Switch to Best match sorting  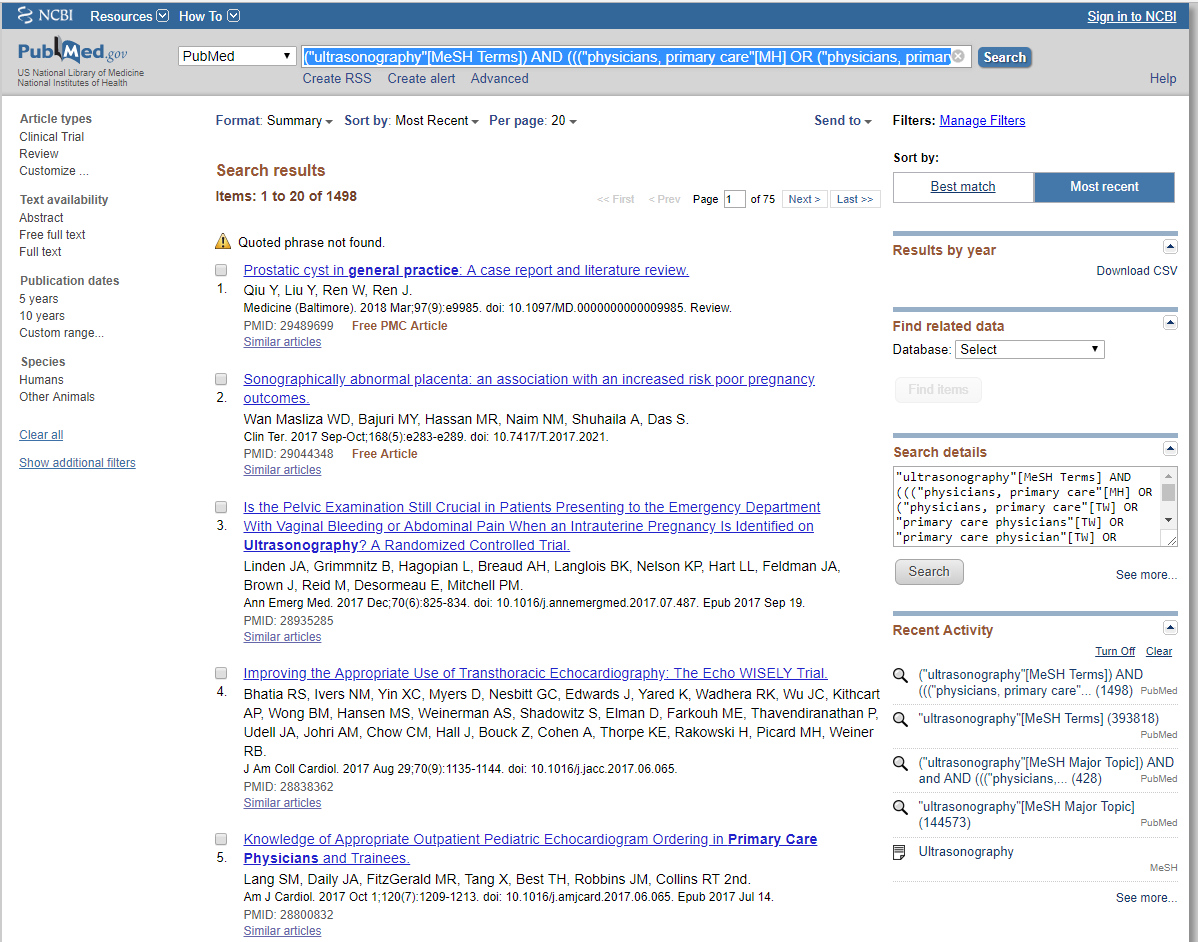(x=963, y=187)
